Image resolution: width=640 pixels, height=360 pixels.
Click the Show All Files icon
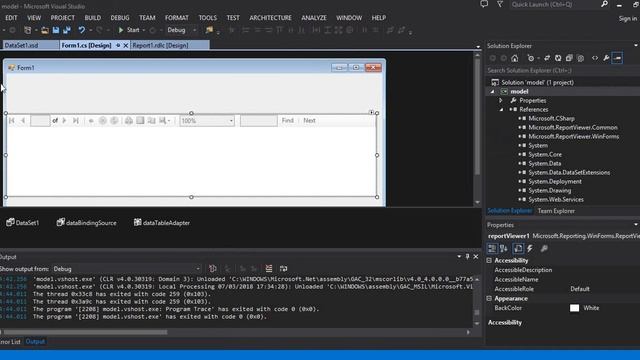point(580,58)
